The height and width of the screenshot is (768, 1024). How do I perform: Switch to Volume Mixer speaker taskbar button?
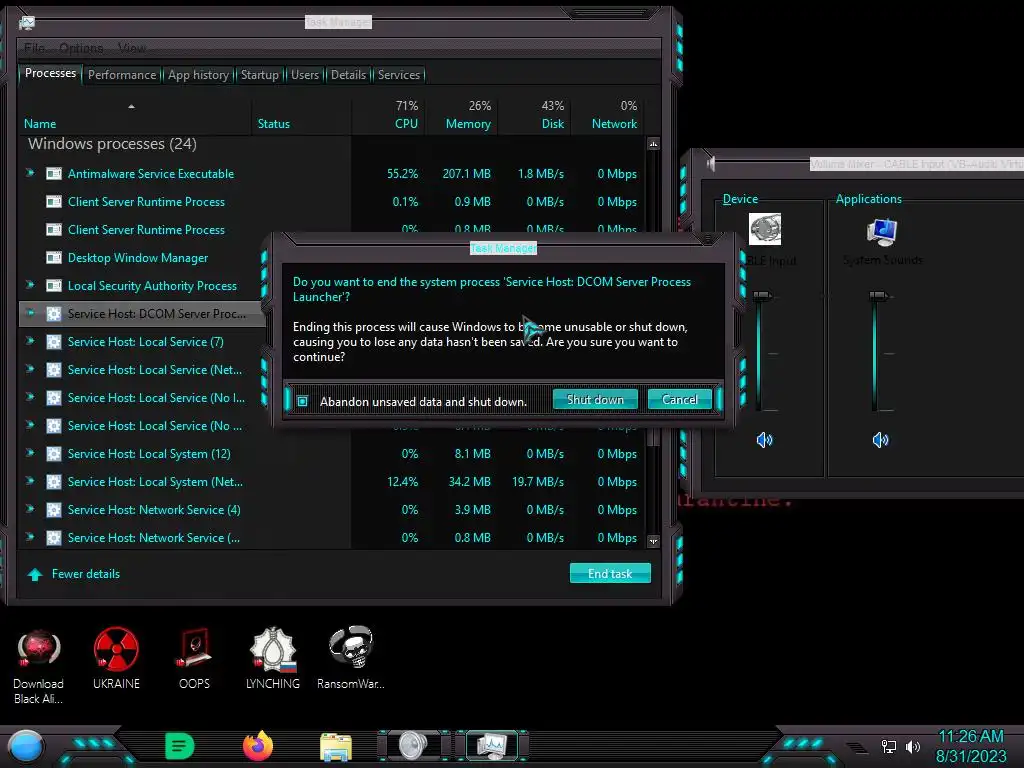[x=414, y=746]
